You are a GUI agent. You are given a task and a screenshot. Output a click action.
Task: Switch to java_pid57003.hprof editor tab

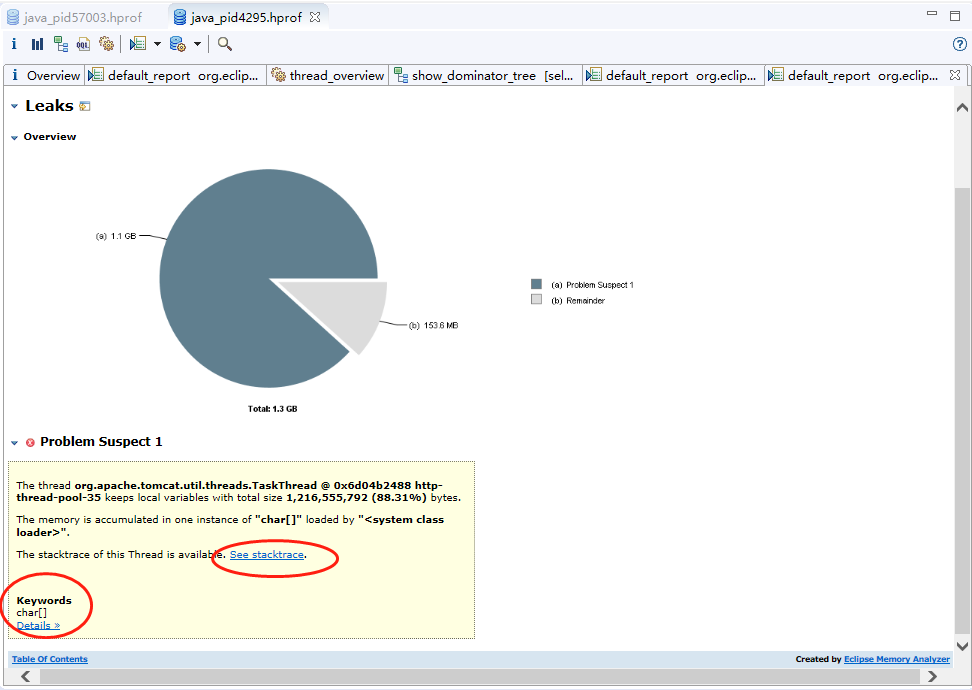click(x=74, y=17)
